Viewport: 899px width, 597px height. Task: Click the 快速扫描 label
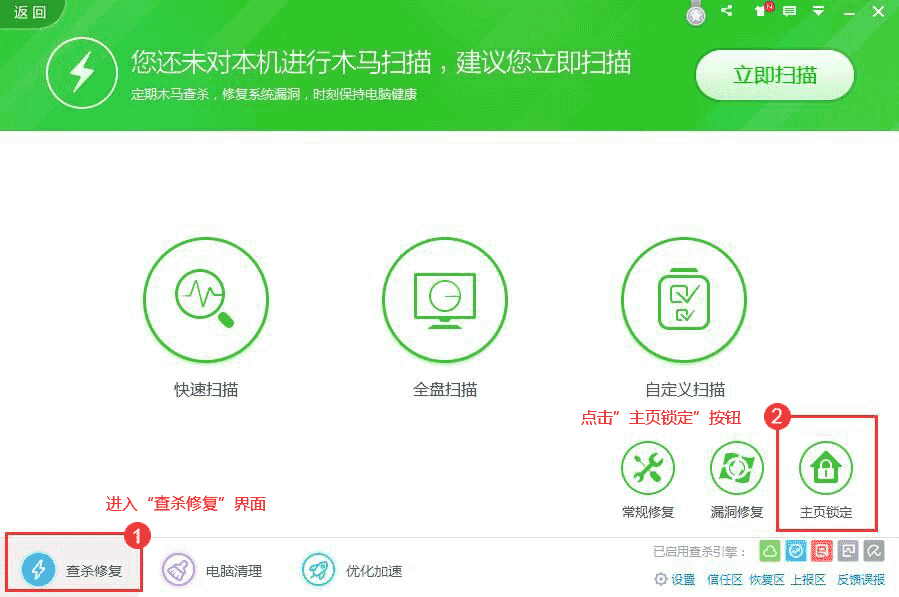pyautogui.click(x=206, y=390)
